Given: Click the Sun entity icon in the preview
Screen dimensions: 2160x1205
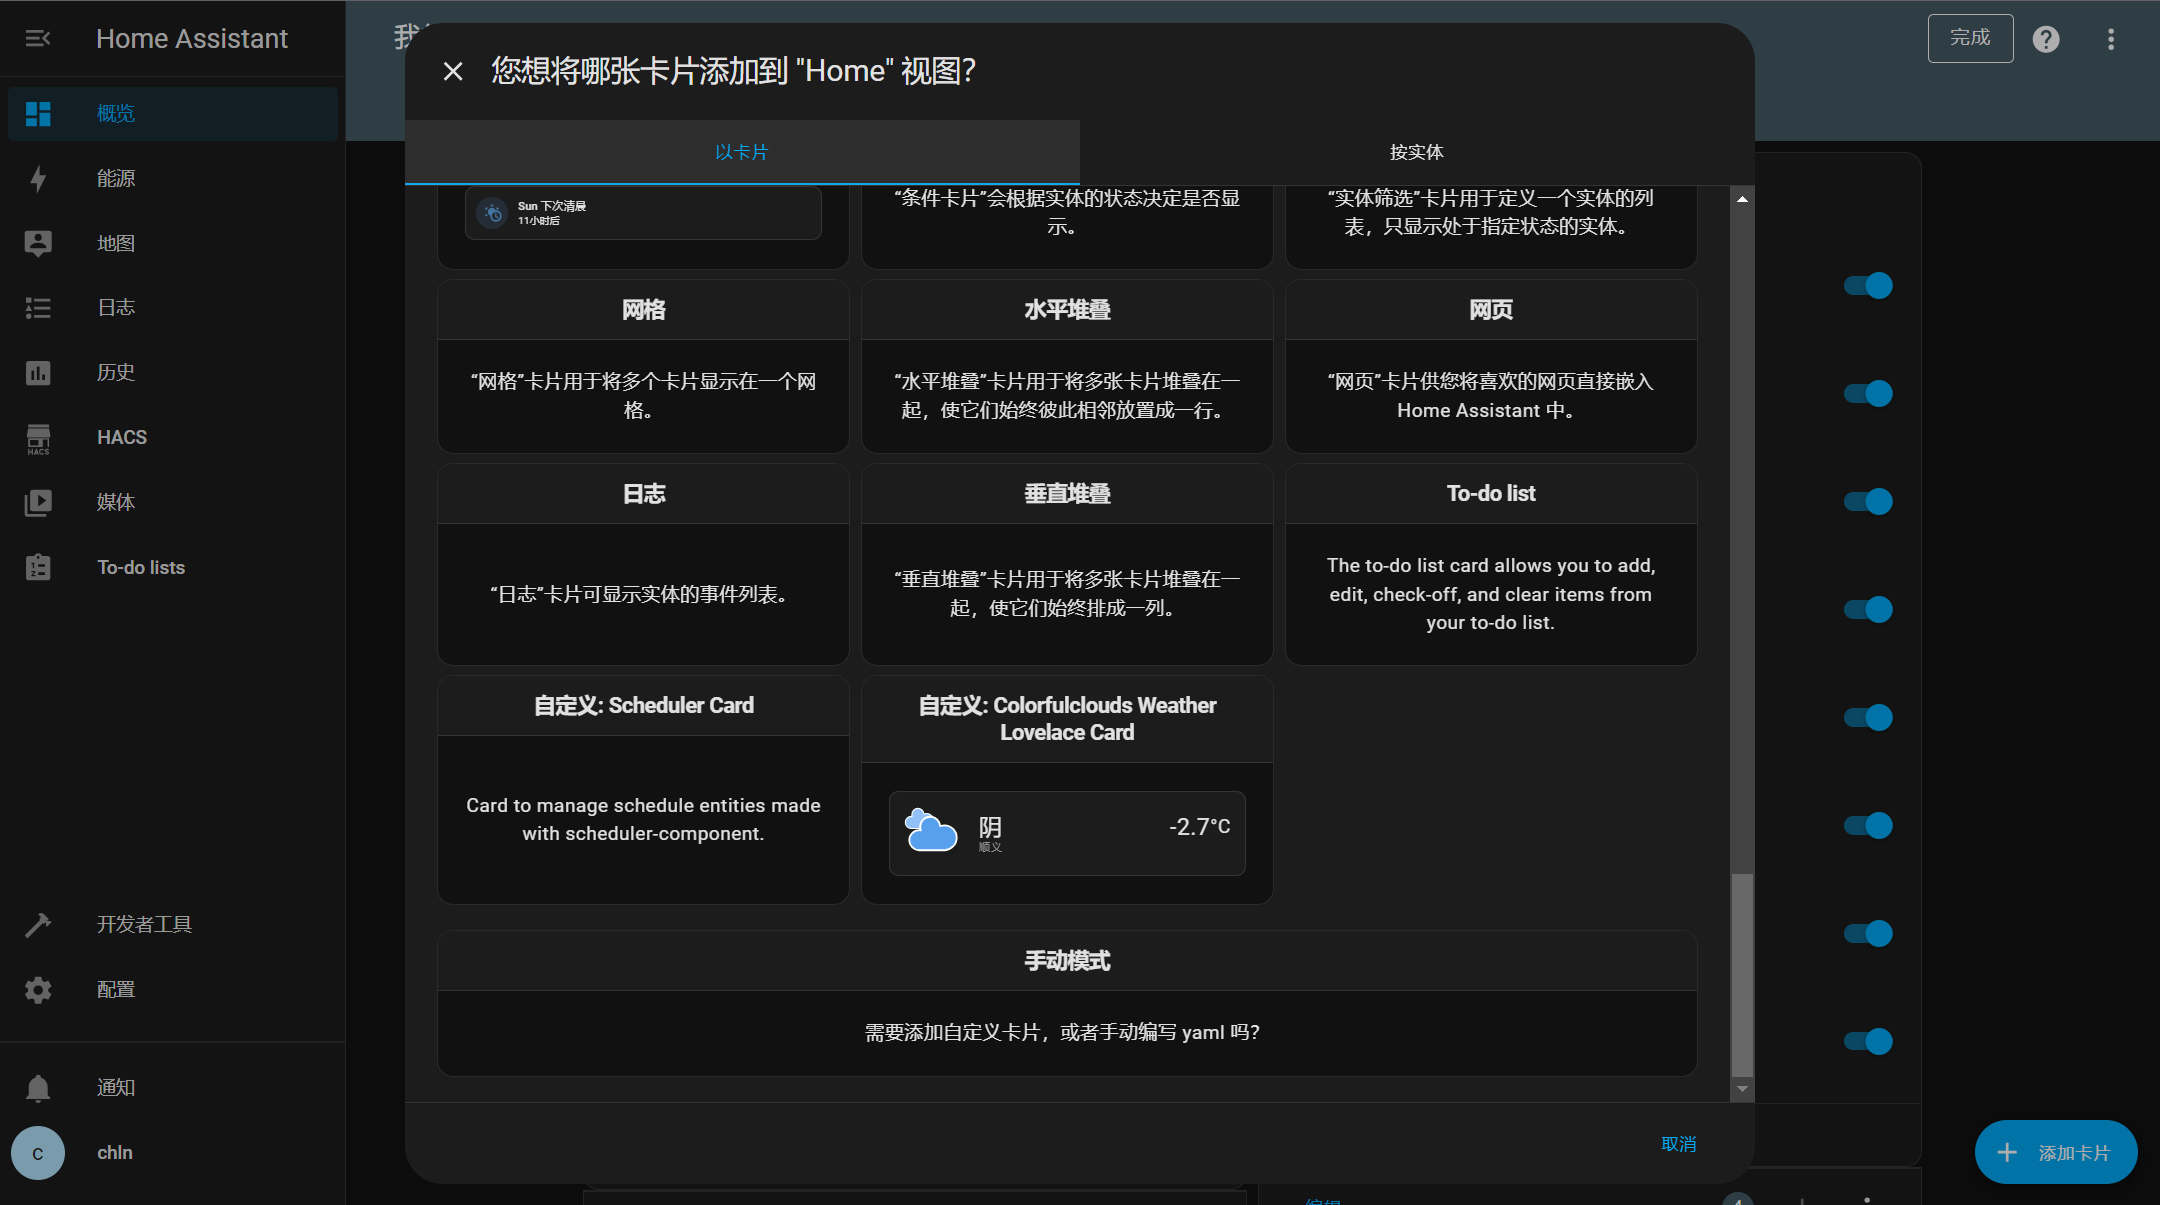Looking at the screenshot, I should pos(492,213).
